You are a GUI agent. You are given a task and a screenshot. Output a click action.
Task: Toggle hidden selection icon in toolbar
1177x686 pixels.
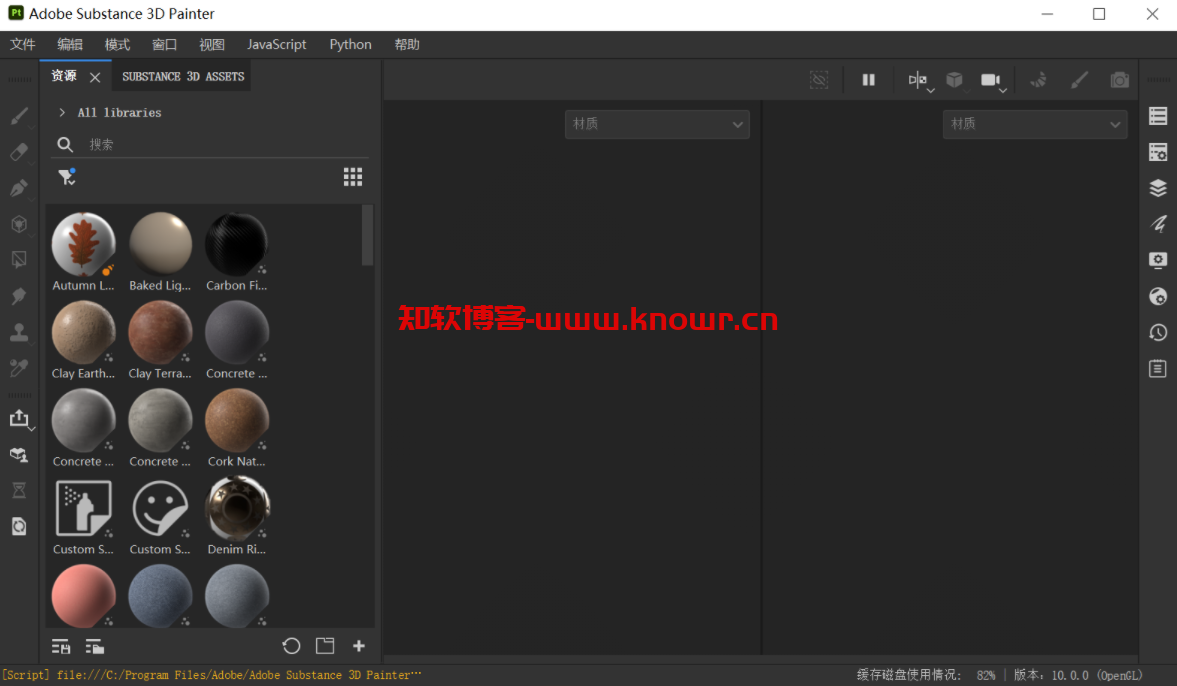click(x=819, y=80)
